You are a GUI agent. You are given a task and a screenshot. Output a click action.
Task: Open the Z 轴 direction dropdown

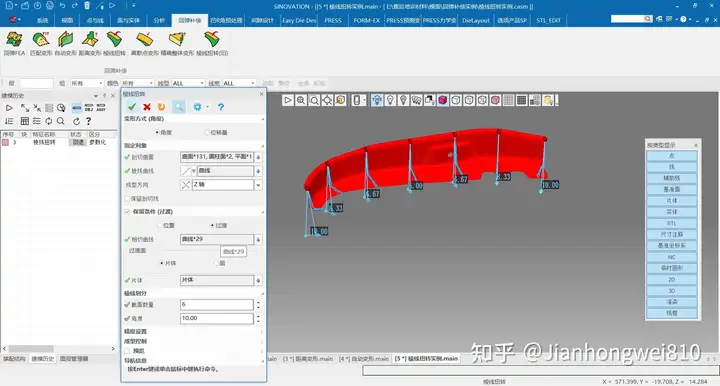(x=259, y=185)
